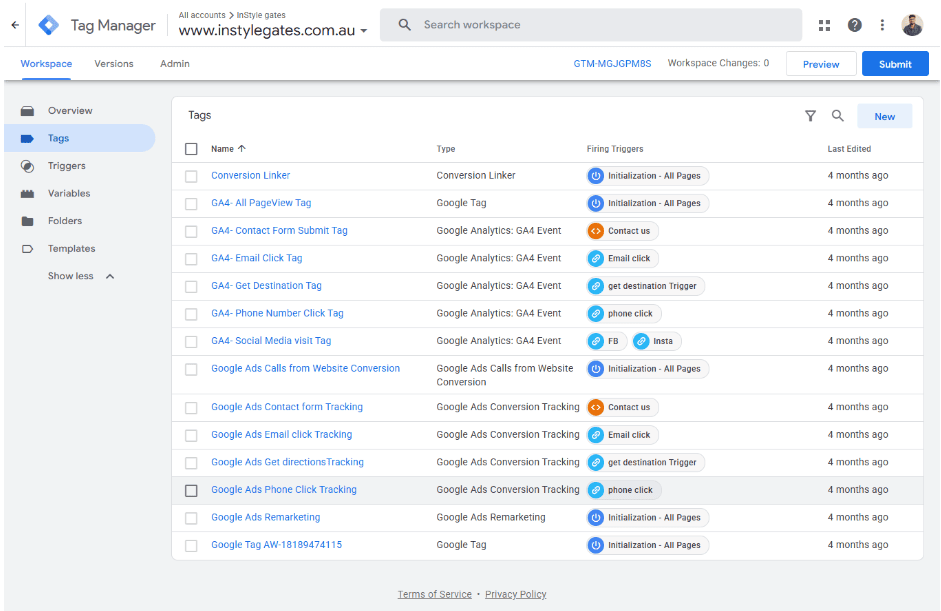Check the GA4- Get Destination Tag checkbox

(x=191, y=287)
